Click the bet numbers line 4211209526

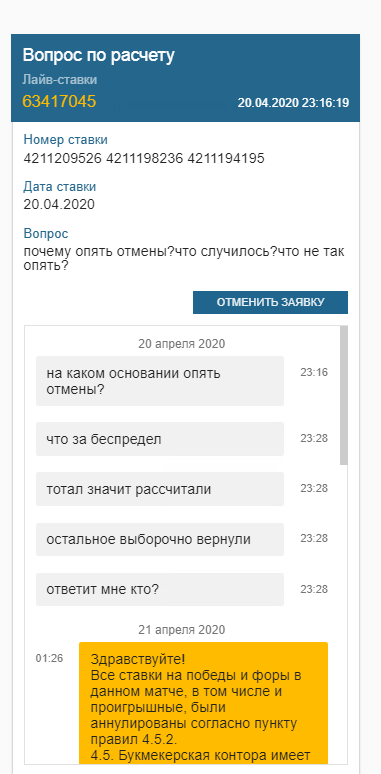point(144,158)
